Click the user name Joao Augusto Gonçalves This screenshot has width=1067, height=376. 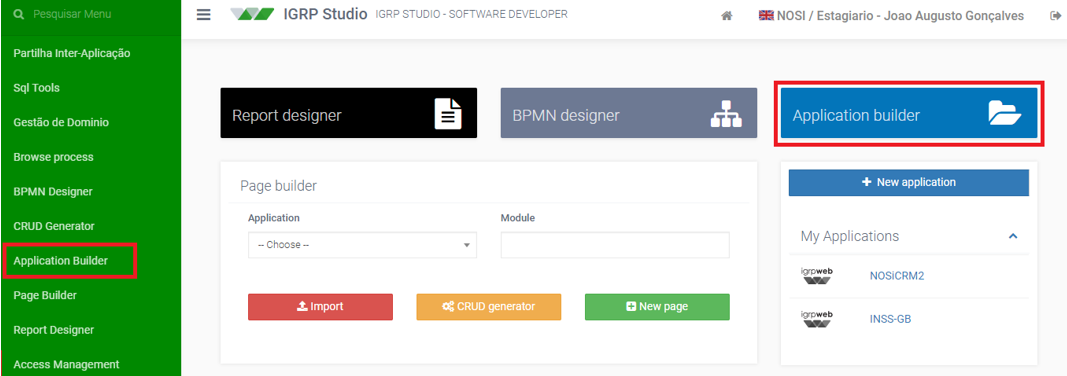point(953,16)
